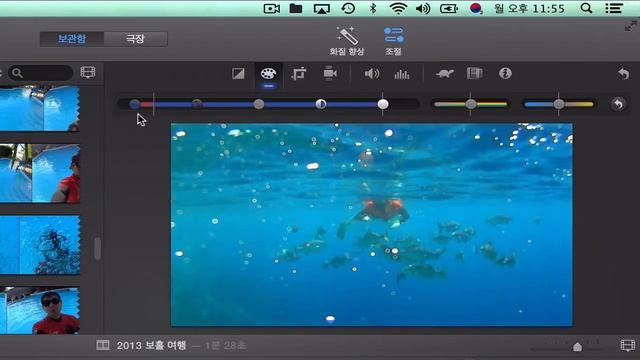Select clip with red-shirt person at pool edge
This screenshot has height=360, width=640.
[40, 173]
